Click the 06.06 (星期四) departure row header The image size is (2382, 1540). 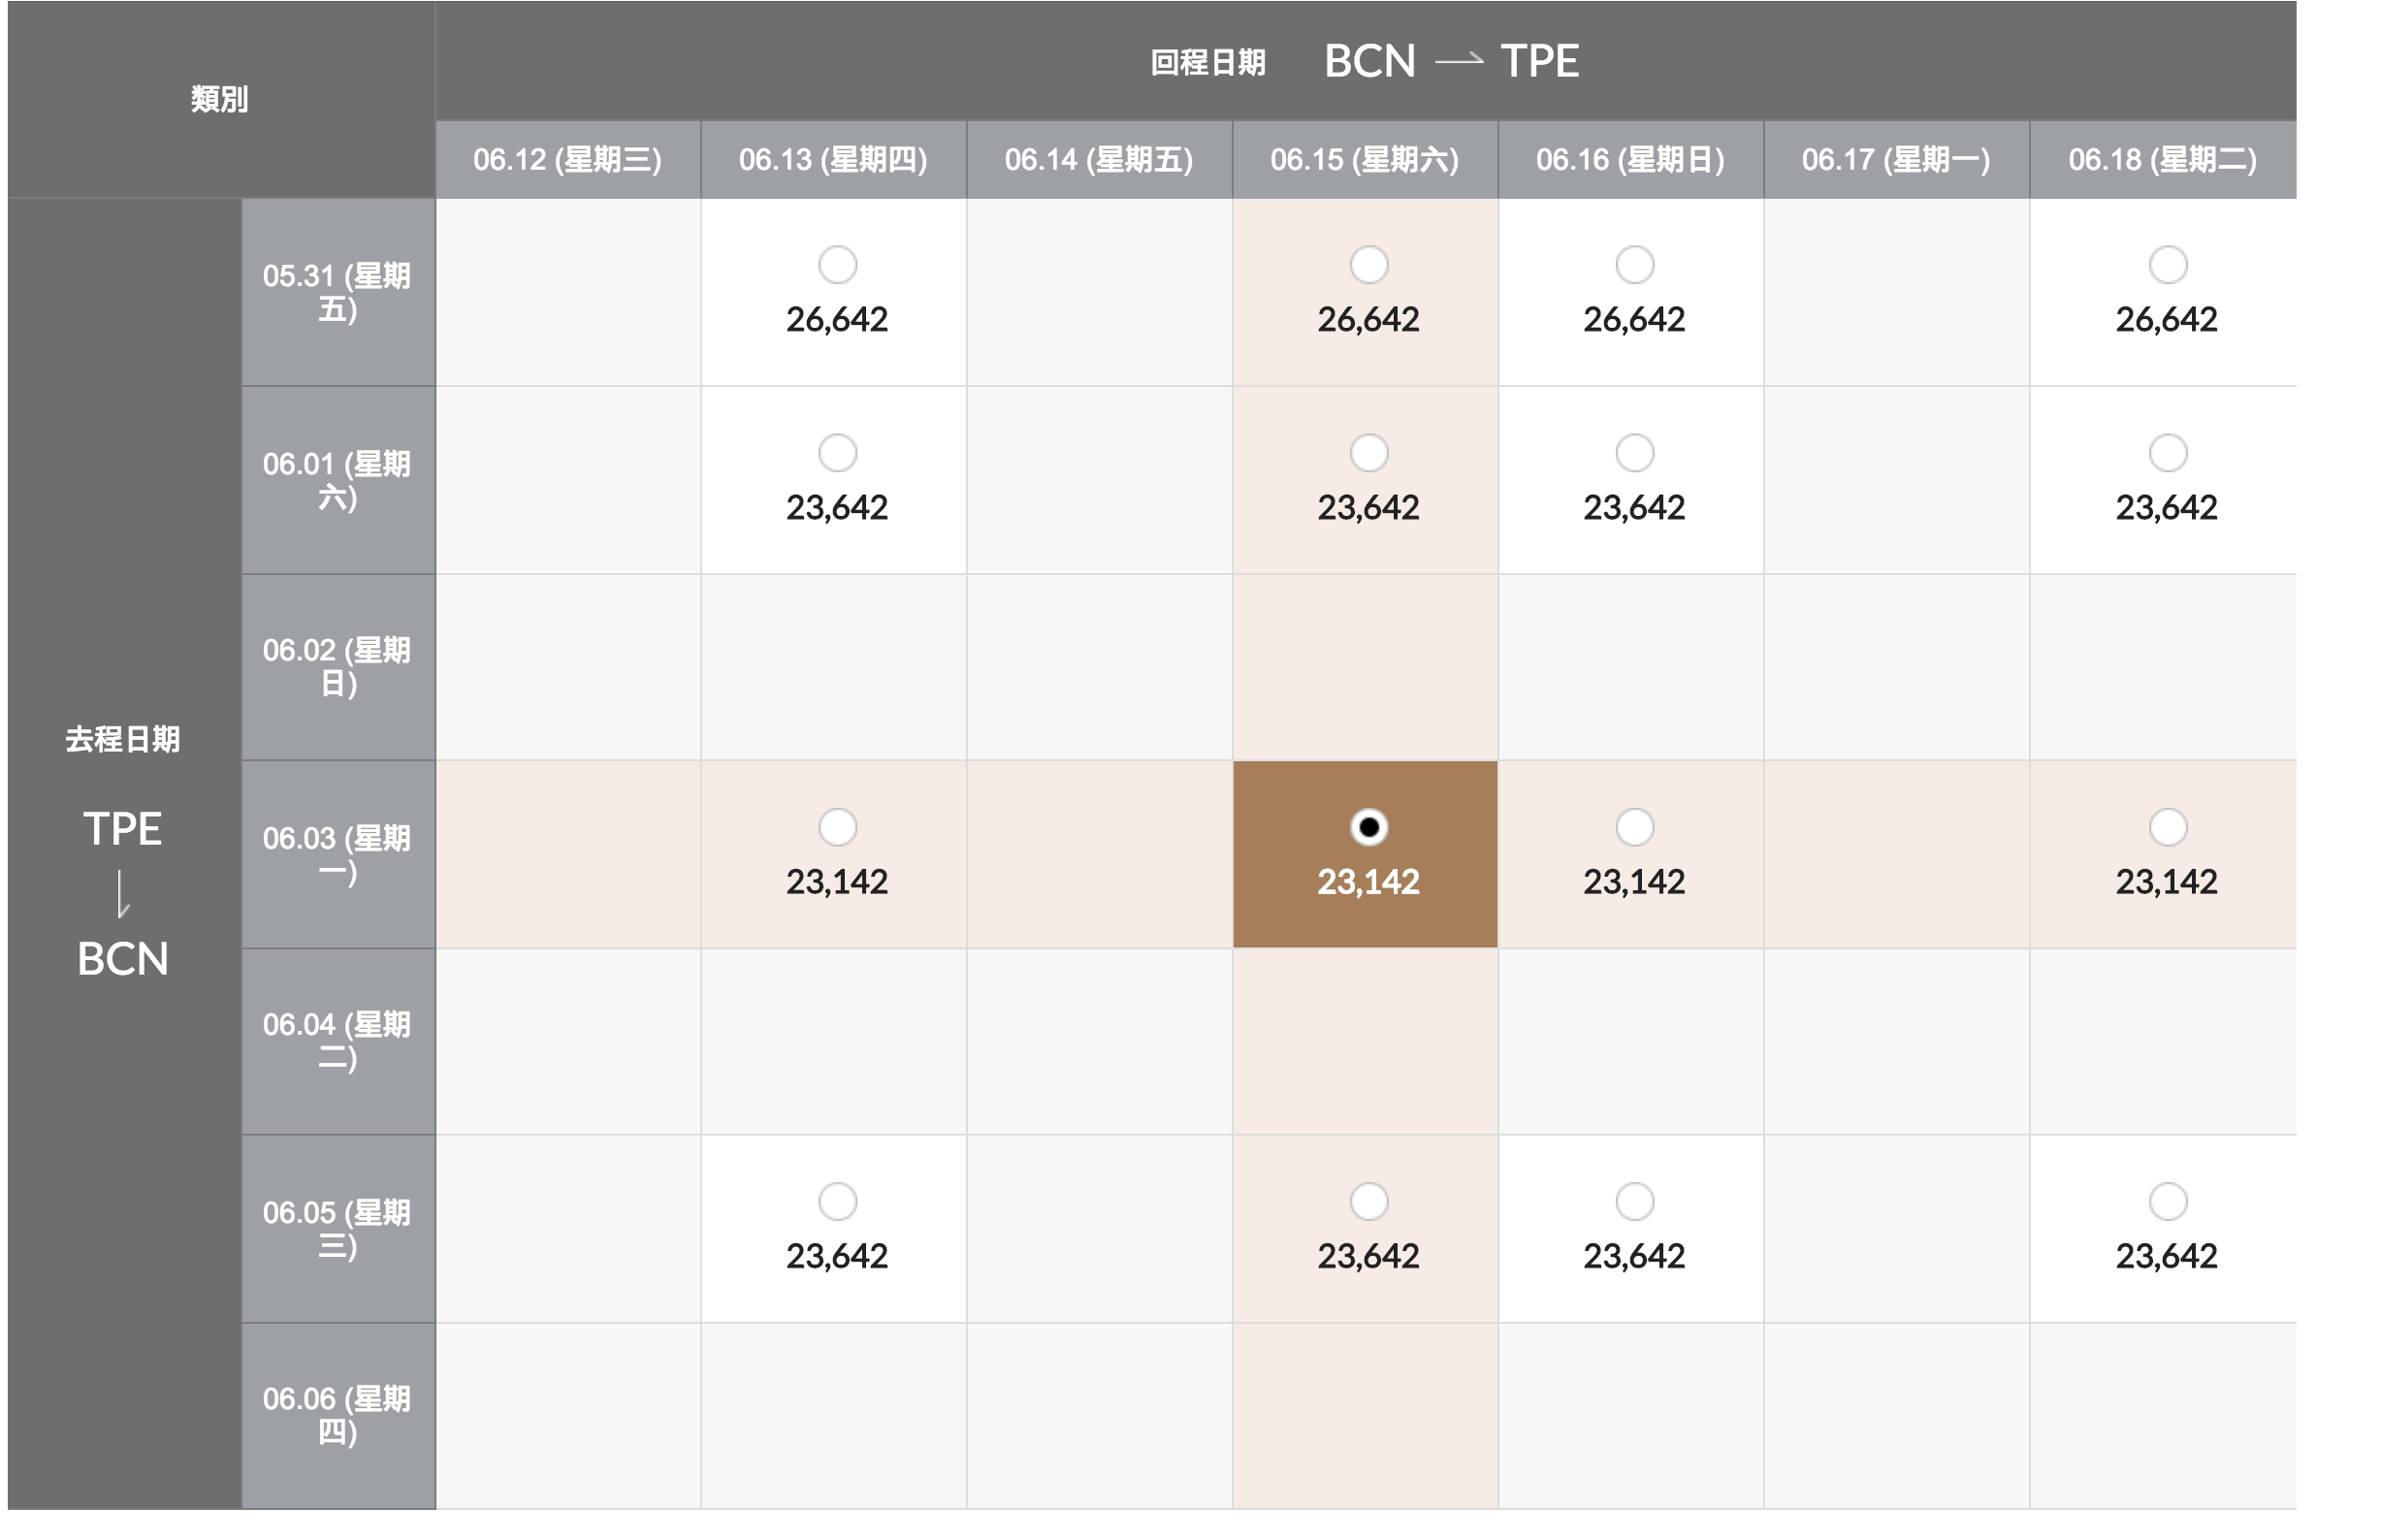click(338, 1416)
